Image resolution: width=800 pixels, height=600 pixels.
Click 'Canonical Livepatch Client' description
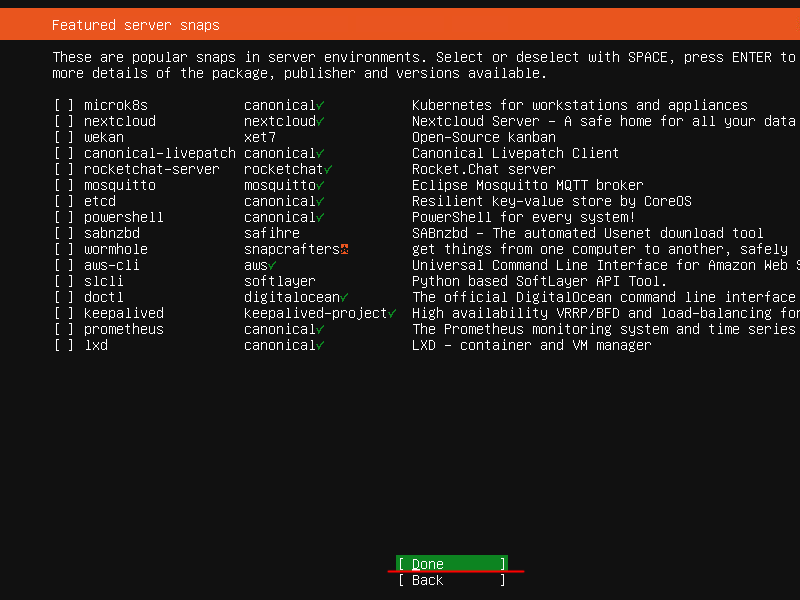coord(515,153)
